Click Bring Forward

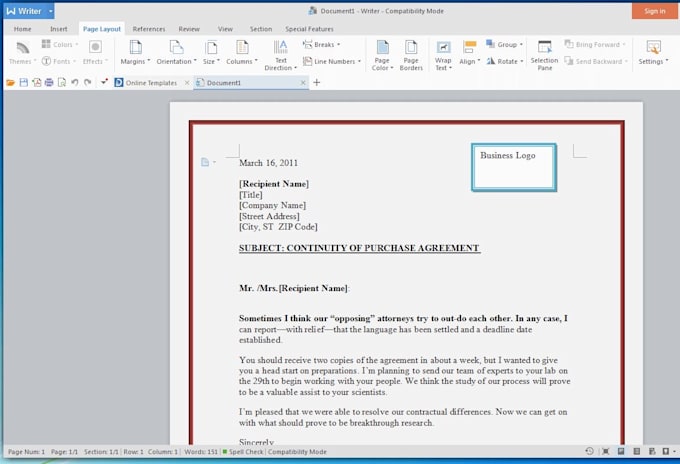595,44
